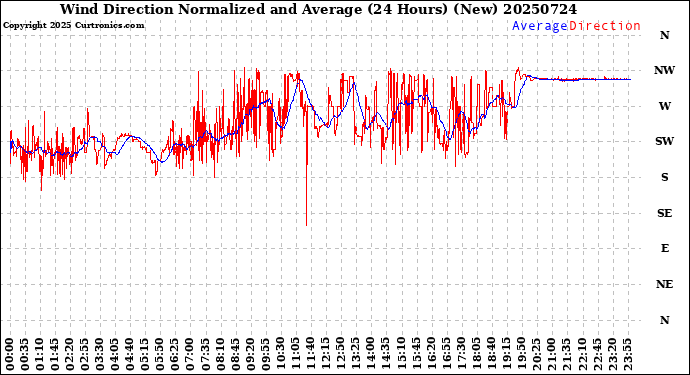Click the 21:35 time axis label

567,354
